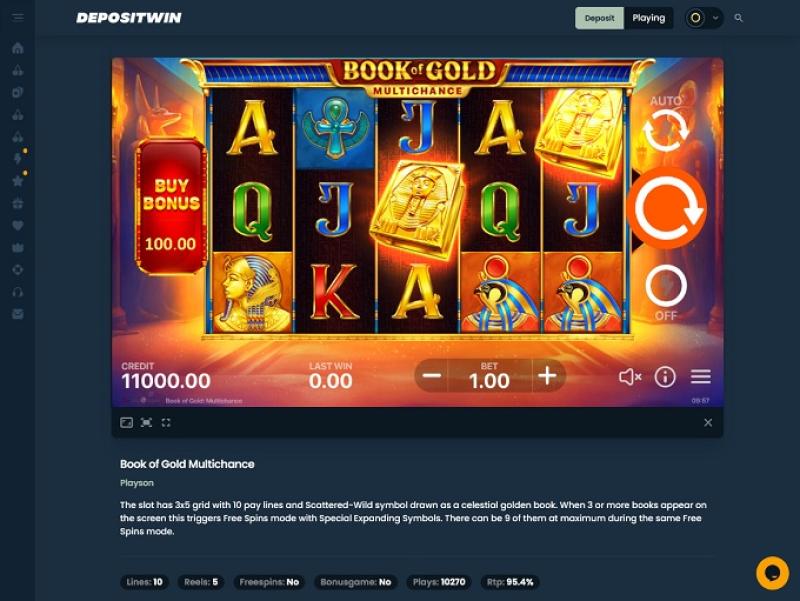Go to the home sidebar icon
800x601 pixels.
(18, 48)
